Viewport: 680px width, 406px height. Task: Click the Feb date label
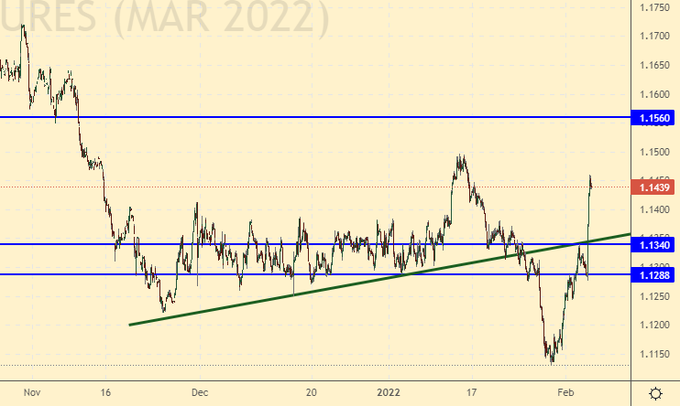566,393
